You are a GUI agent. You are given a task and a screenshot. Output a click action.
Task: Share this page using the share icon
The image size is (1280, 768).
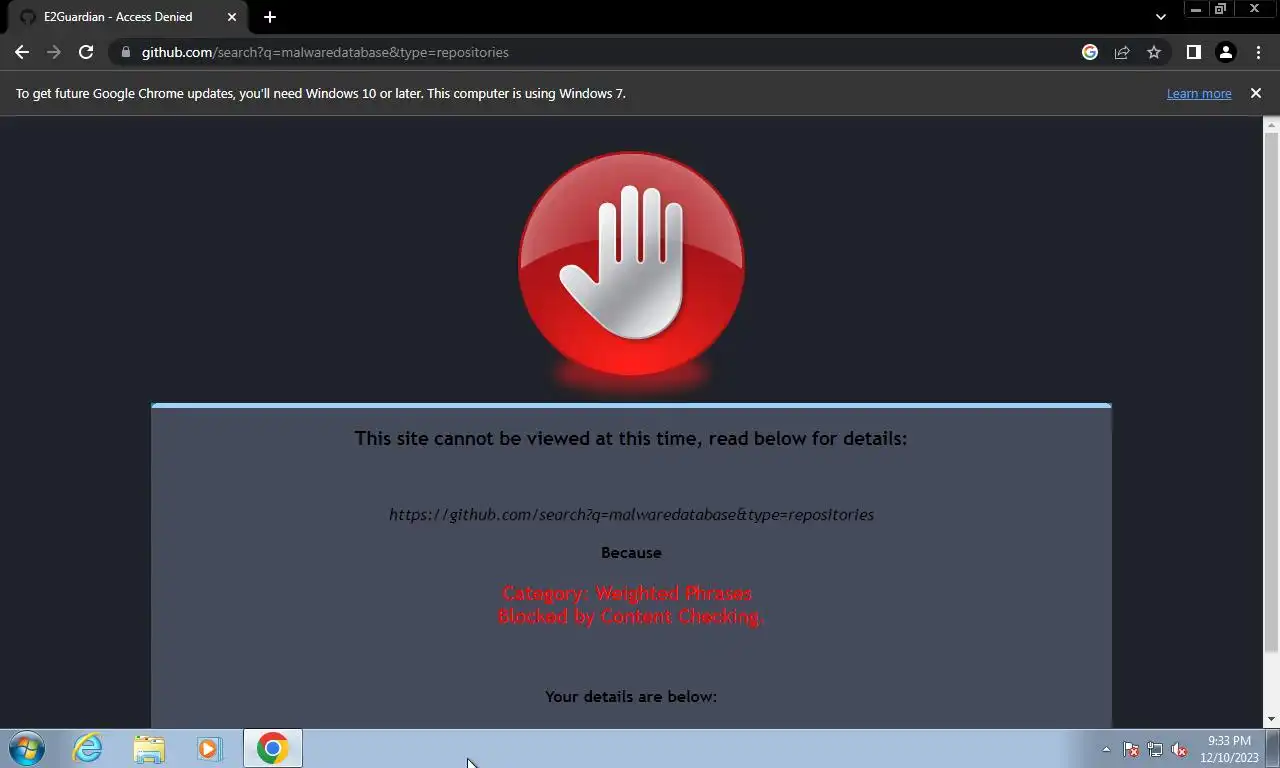[x=1122, y=52]
